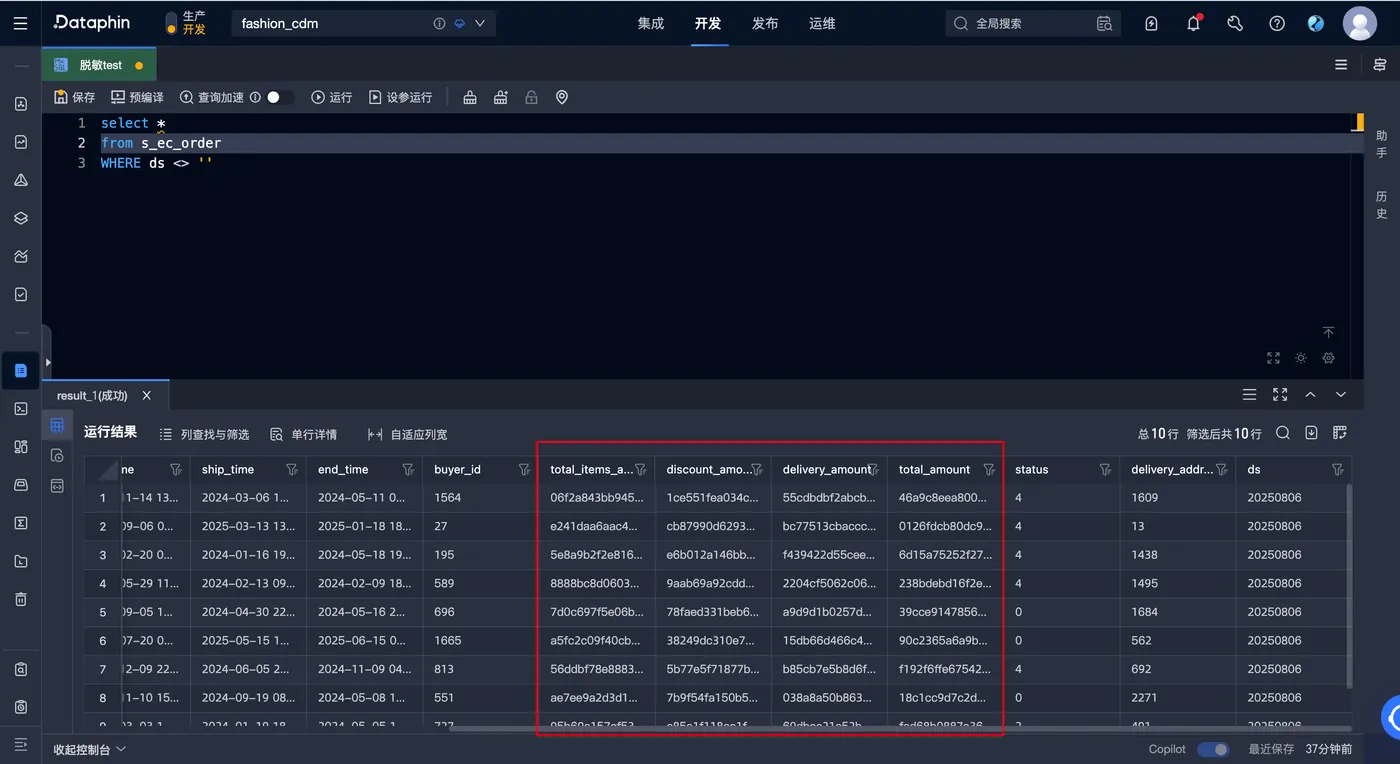The height and width of the screenshot is (764, 1400).
Task: Click the 单行详情 single row details button
Action: [304, 434]
